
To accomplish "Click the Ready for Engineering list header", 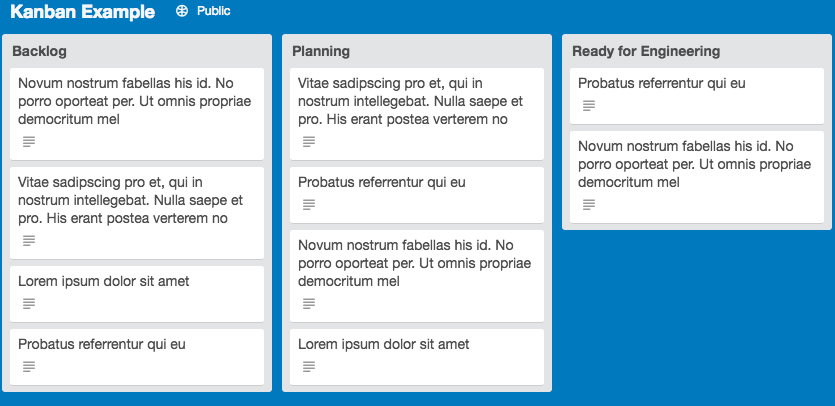I will (x=646, y=51).
